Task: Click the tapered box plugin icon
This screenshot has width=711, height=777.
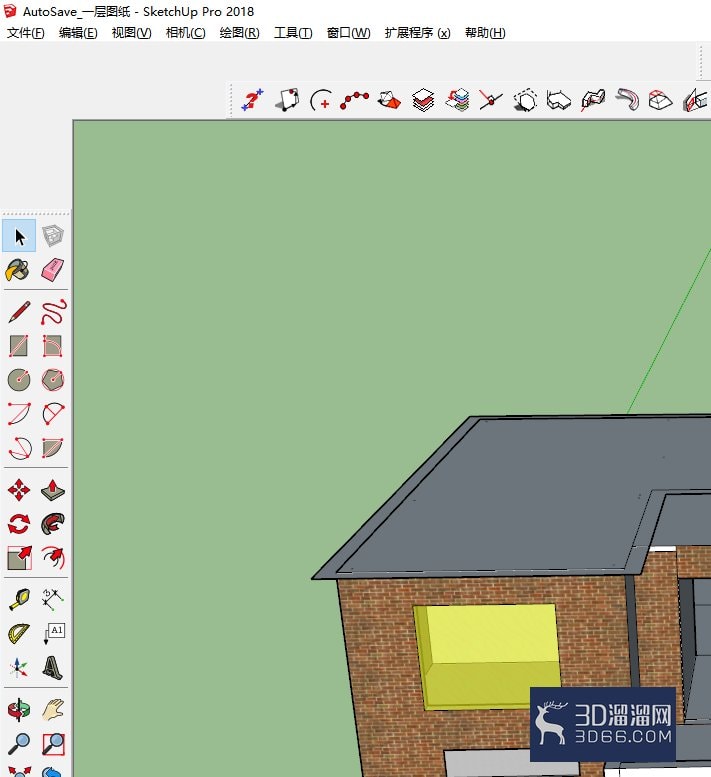Action: pyautogui.click(x=660, y=101)
